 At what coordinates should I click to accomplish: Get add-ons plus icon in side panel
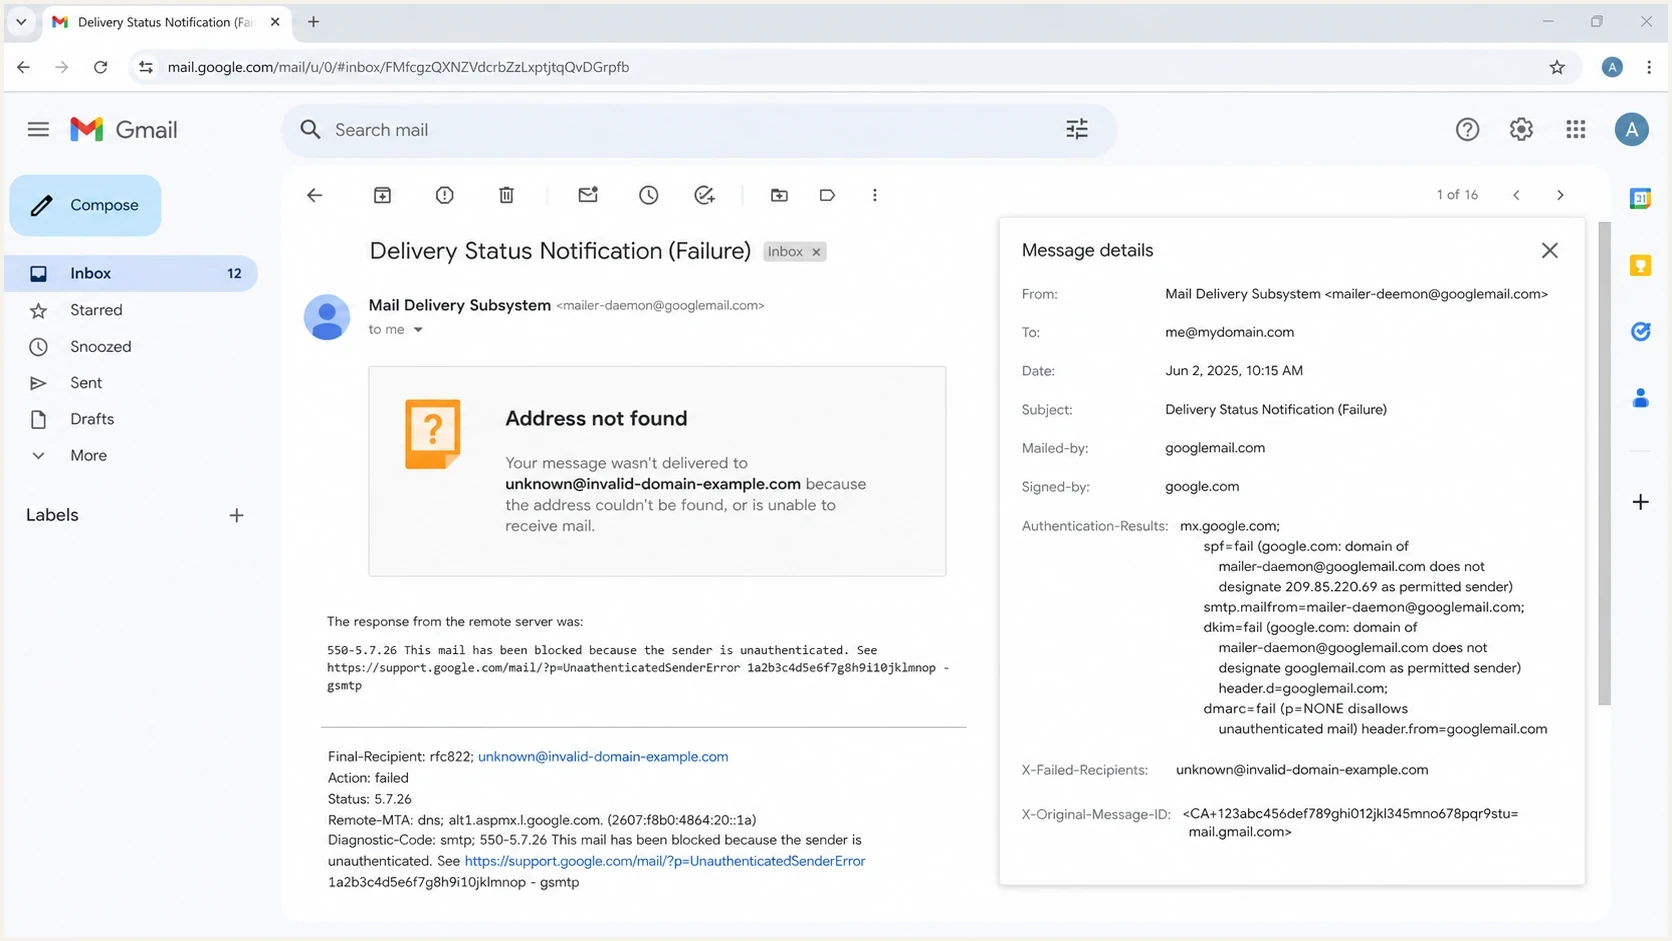tap(1640, 502)
